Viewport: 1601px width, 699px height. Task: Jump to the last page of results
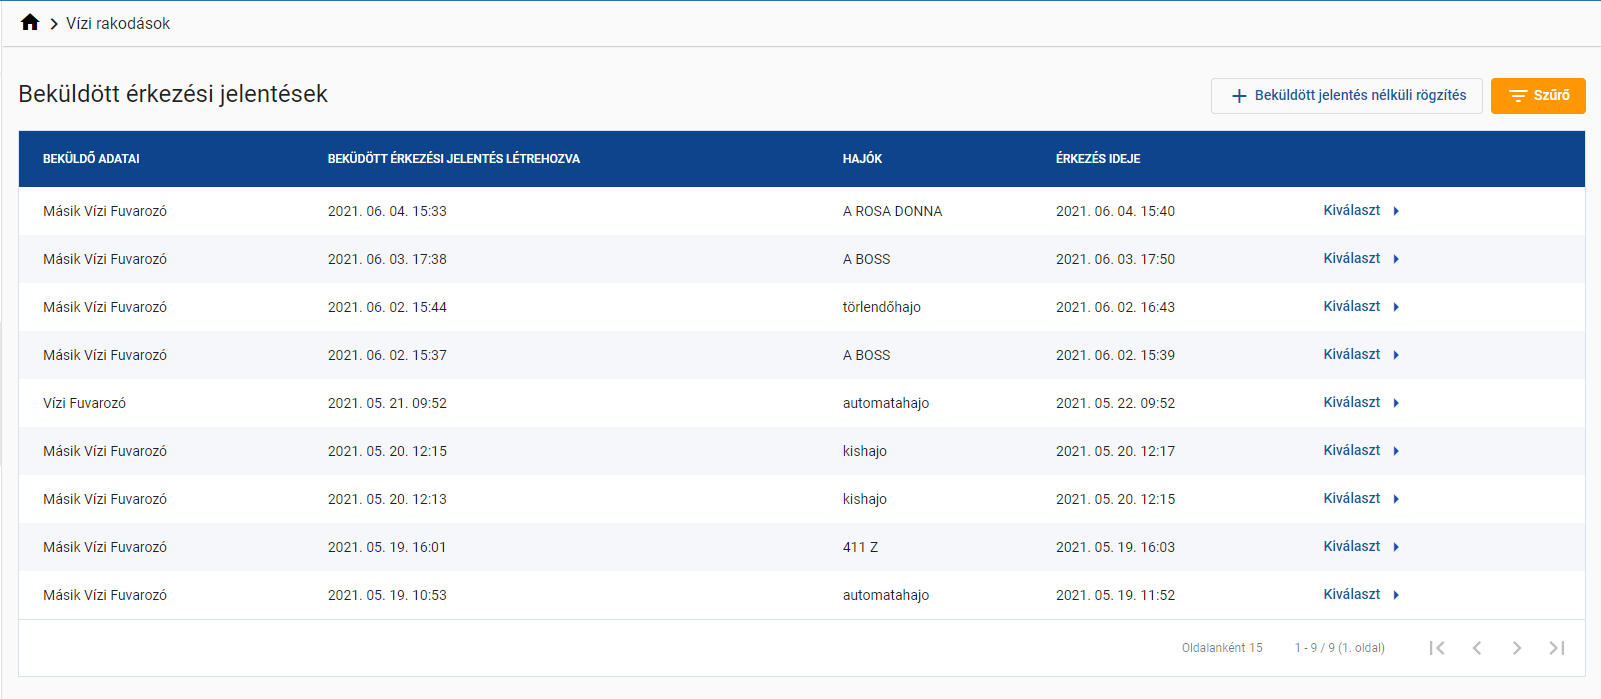click(x=1557, y=648)
